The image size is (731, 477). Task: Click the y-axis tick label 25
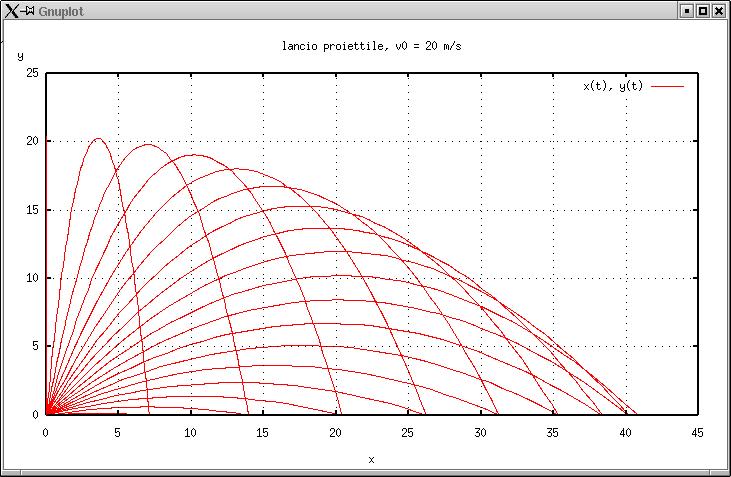coord(32,73)
